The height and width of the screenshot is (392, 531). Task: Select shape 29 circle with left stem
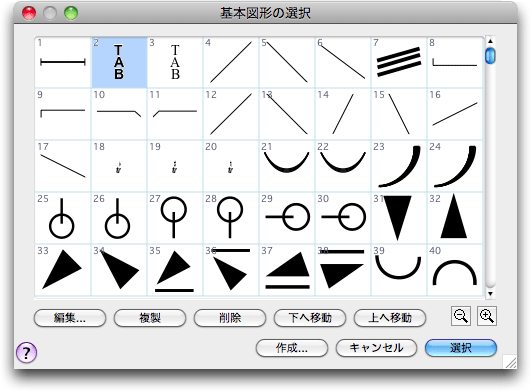(x=287, y=218)
